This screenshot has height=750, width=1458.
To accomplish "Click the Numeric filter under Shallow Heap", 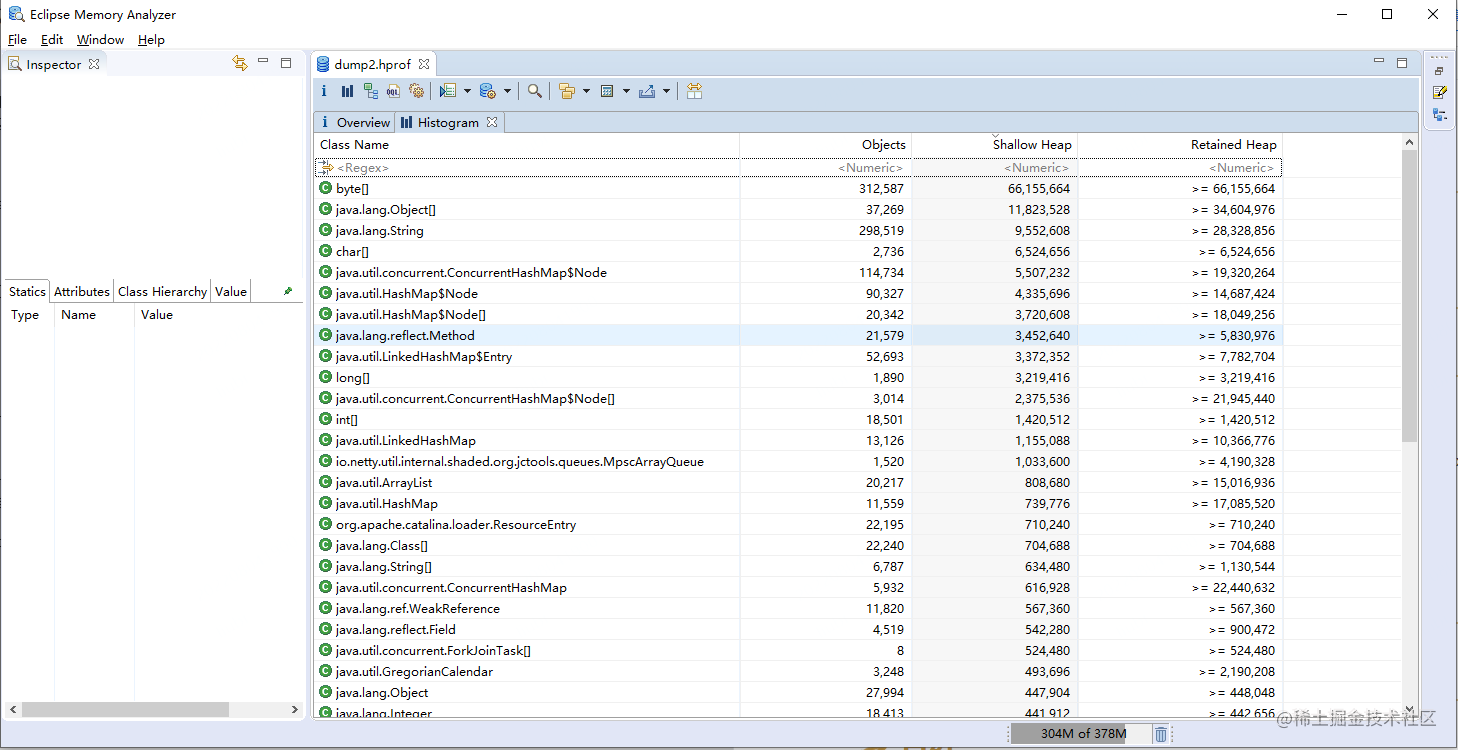I will (995, 168).
